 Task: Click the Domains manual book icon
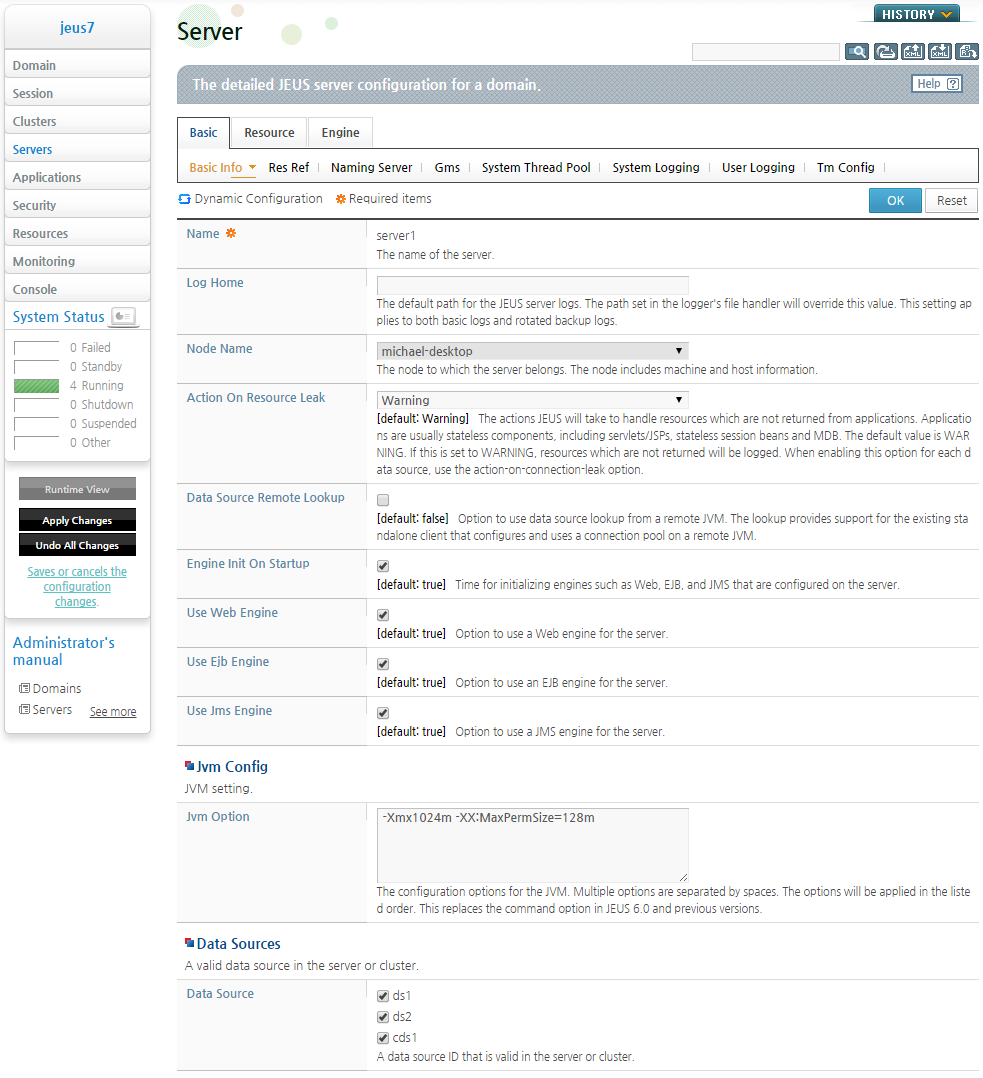(x=24, y=688)
